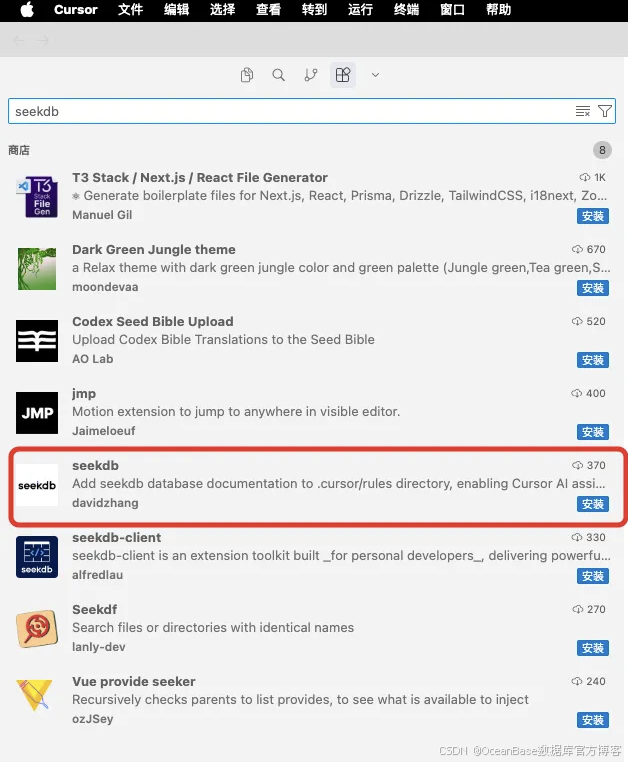Click publisher name alfredlau
The image size is (628, 762).
point(98,574)
